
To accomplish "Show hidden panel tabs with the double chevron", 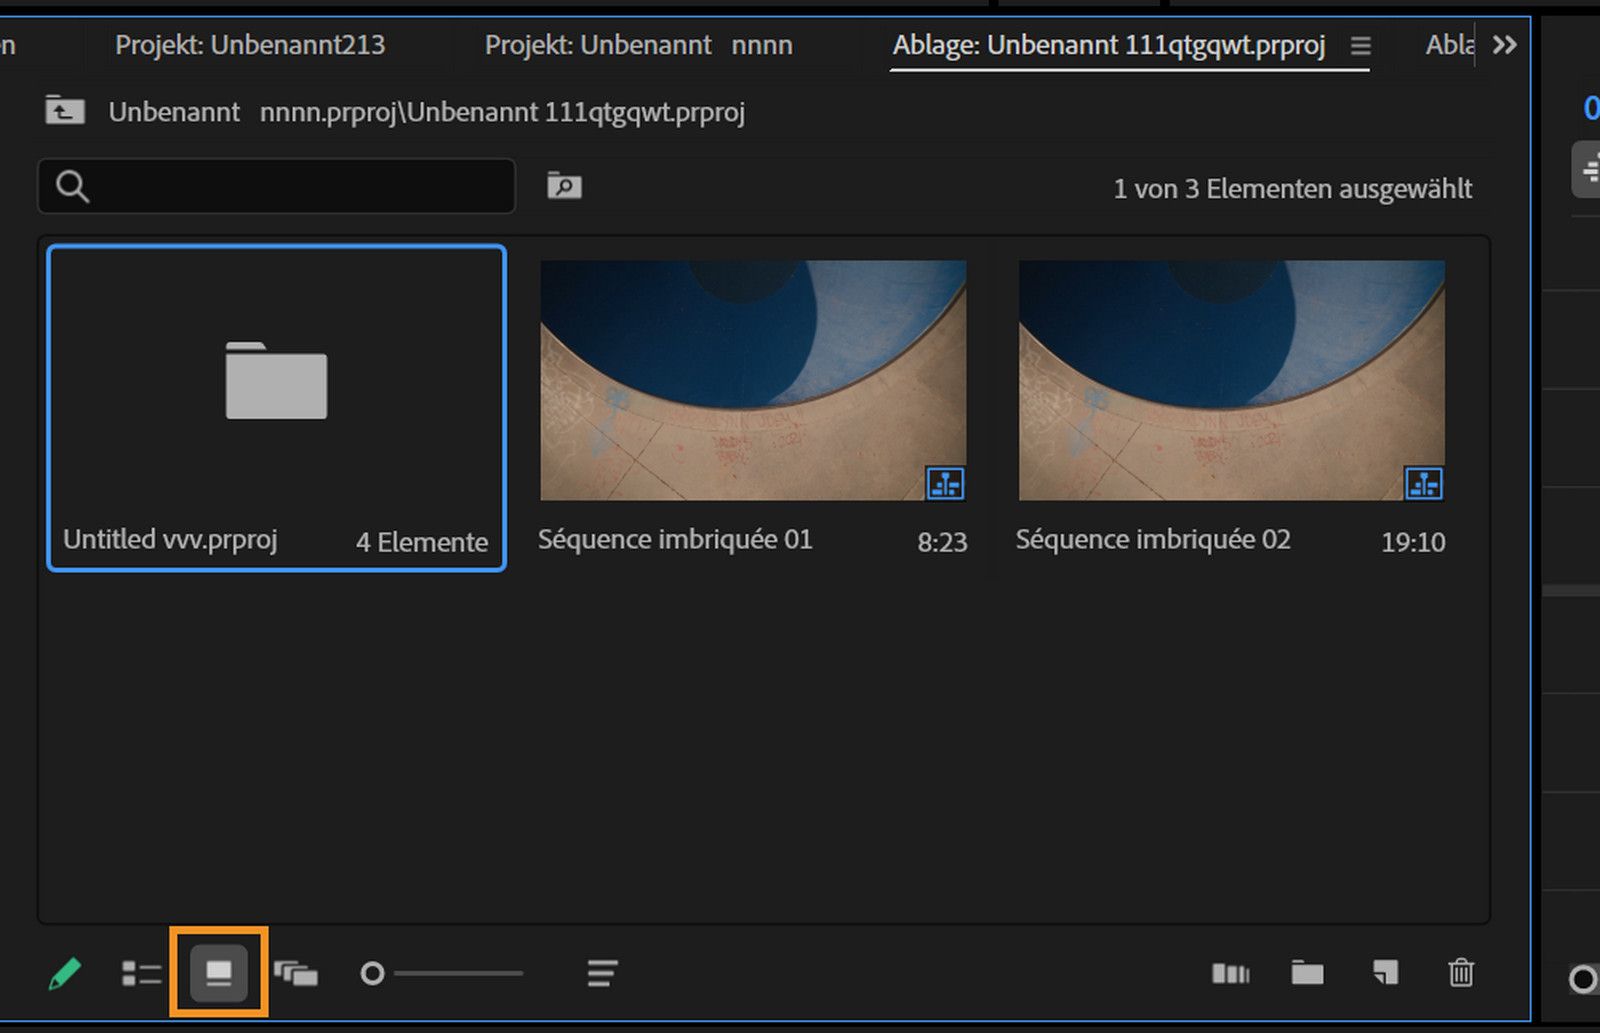I will point(1504,45).
